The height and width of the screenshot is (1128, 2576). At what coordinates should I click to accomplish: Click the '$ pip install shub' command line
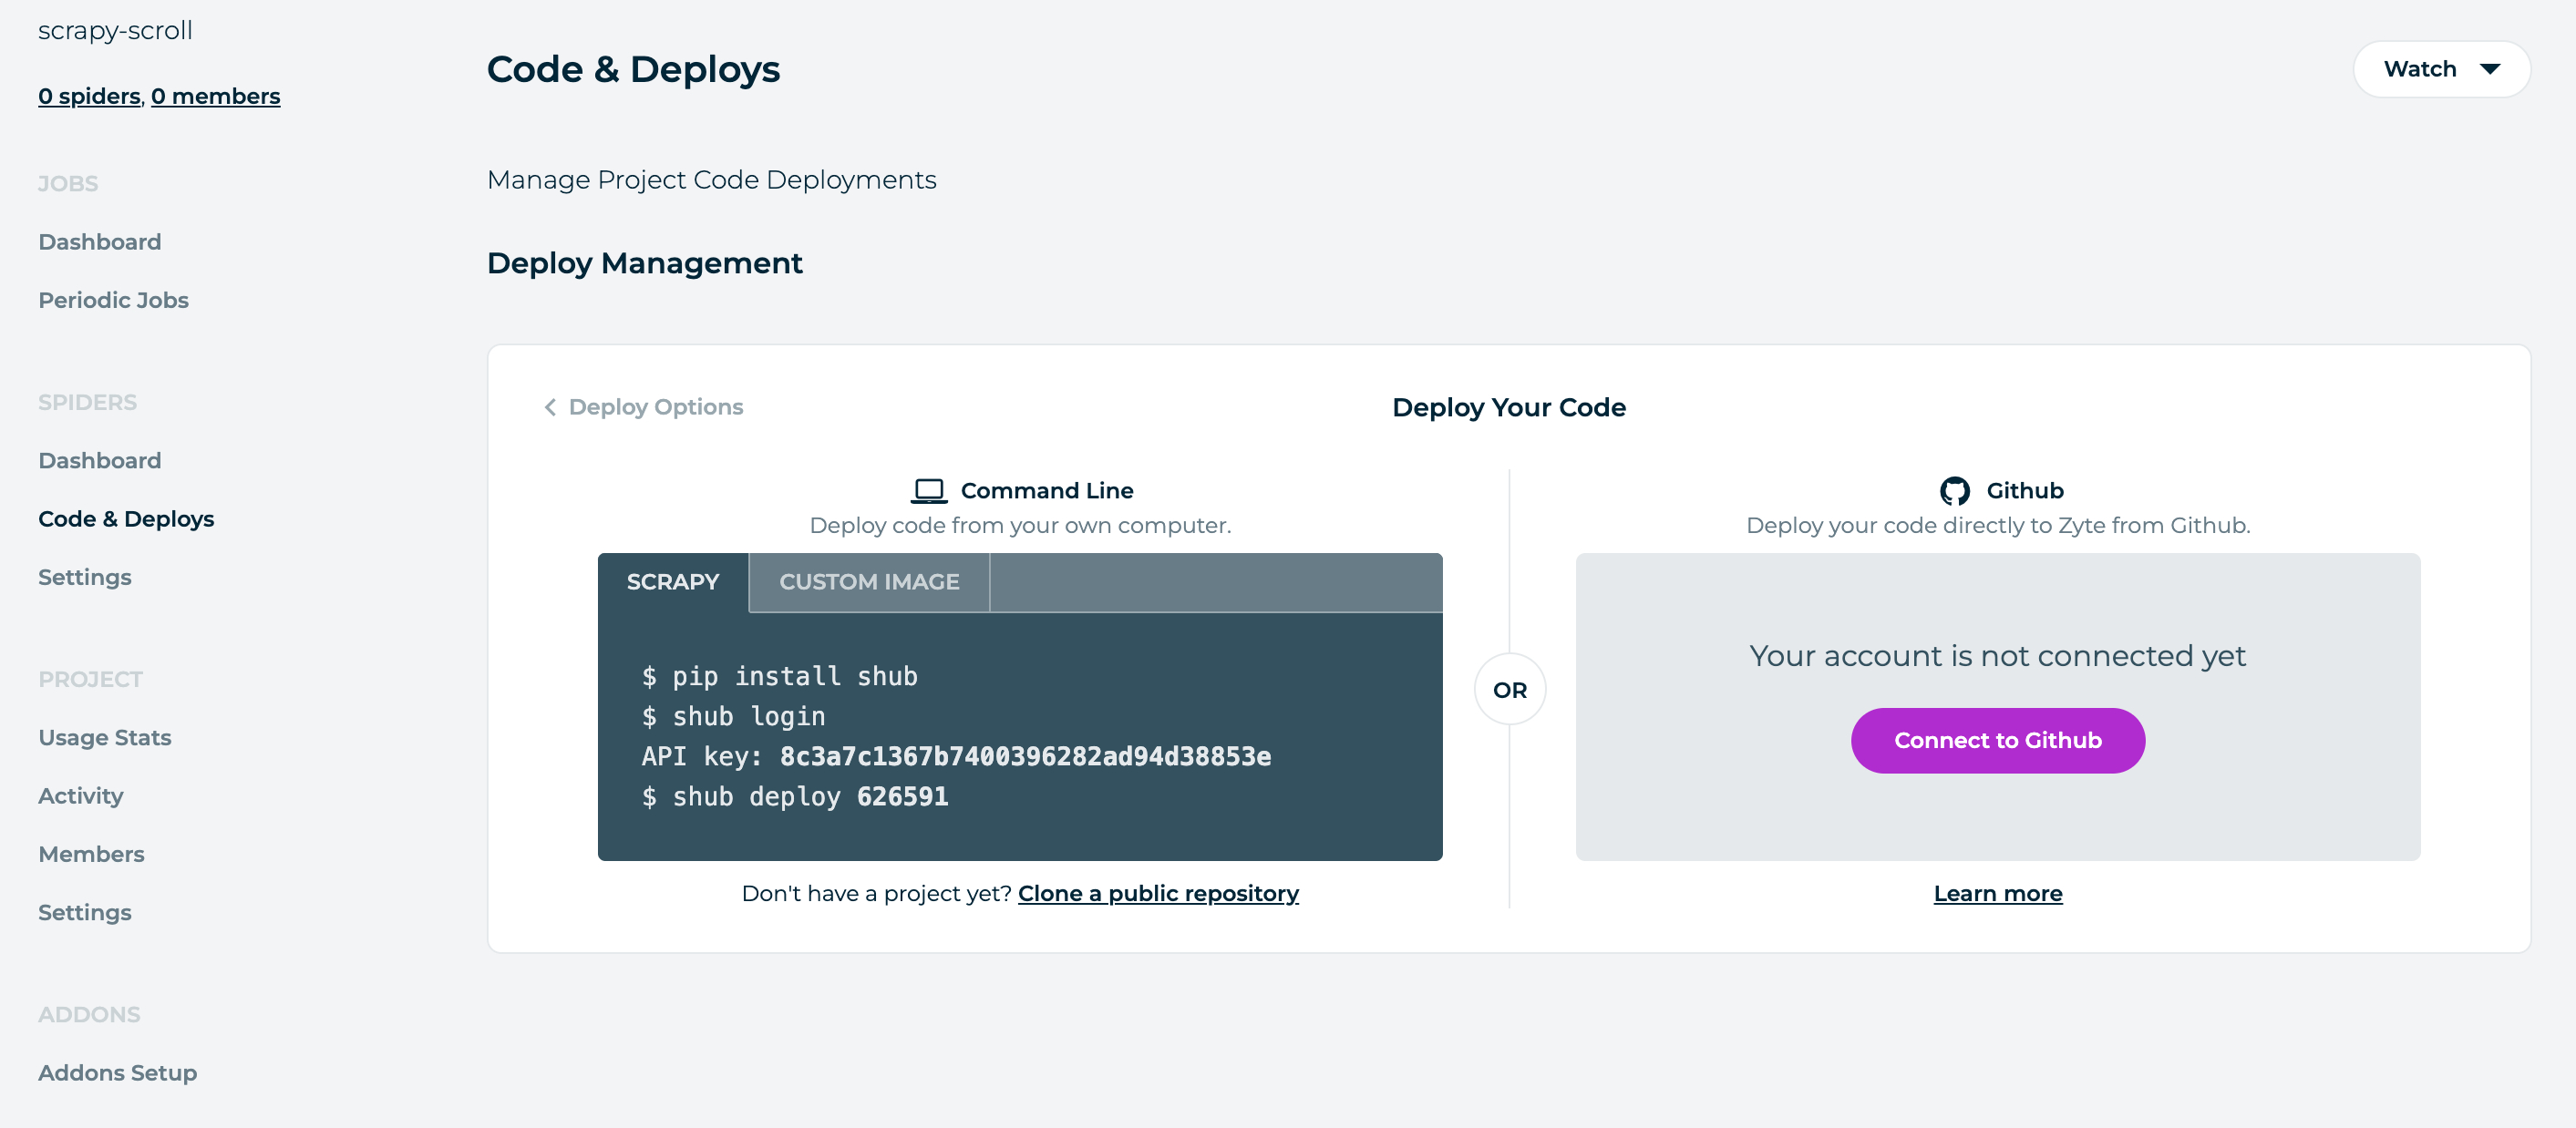coord(780,676)
